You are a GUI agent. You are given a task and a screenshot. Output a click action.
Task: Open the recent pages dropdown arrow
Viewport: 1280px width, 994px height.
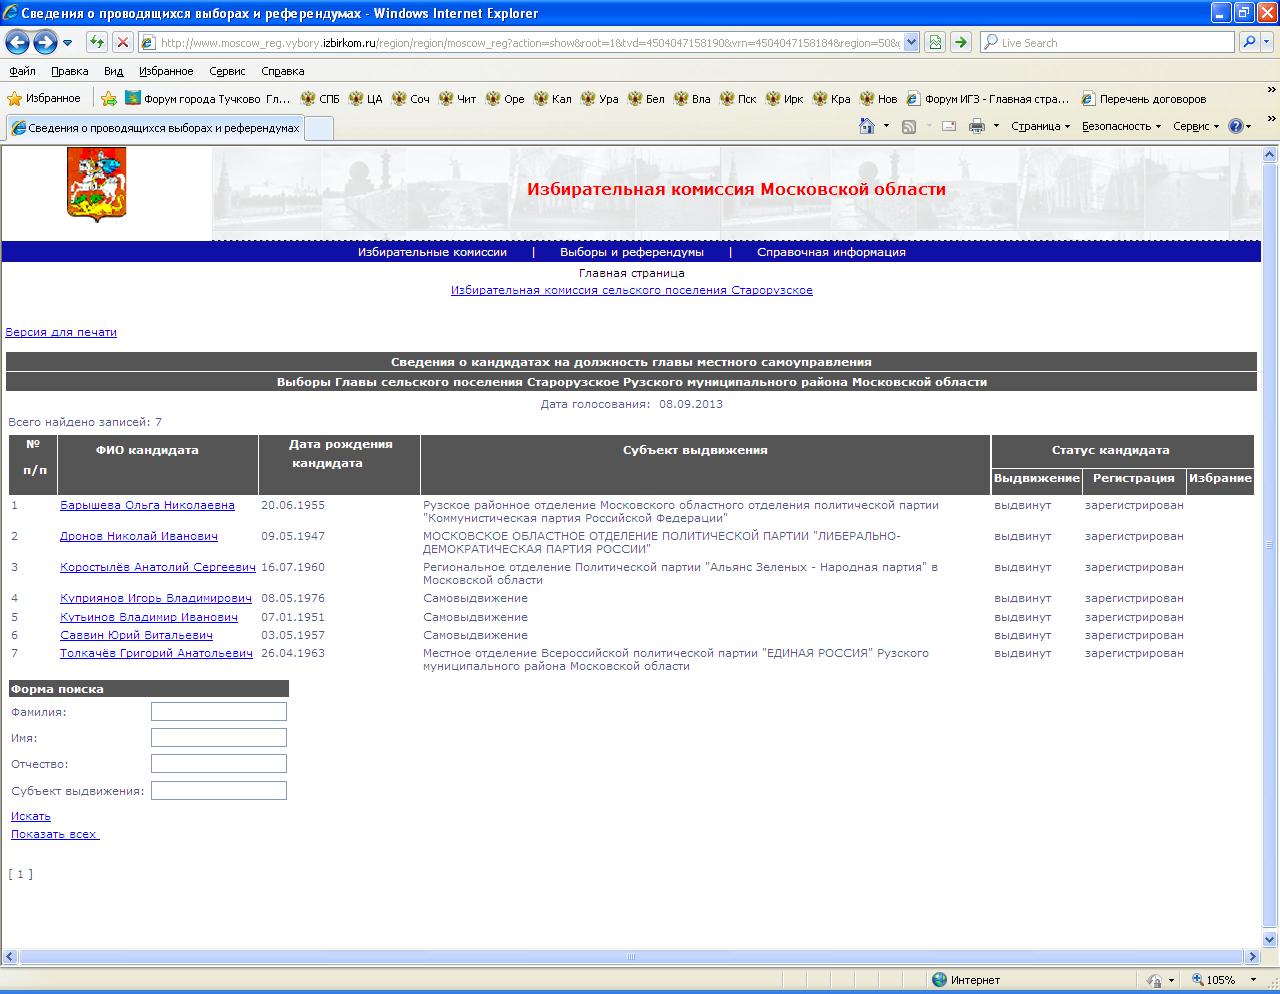click(67, 43)
